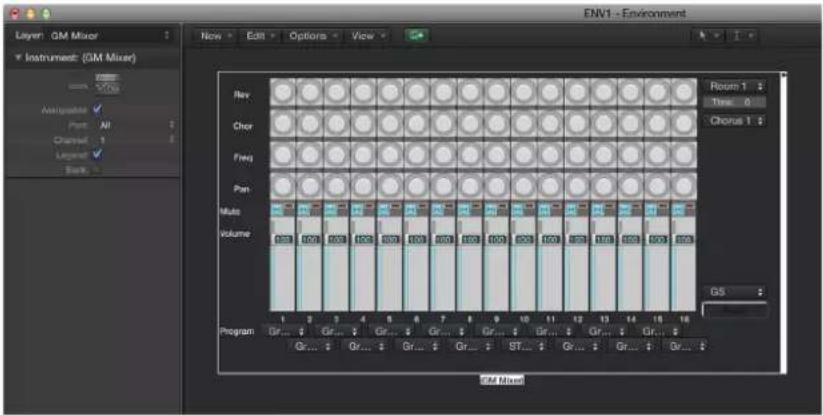Click the volume fader of channel 1
The image size is (823, 415).
coord(283,264)
